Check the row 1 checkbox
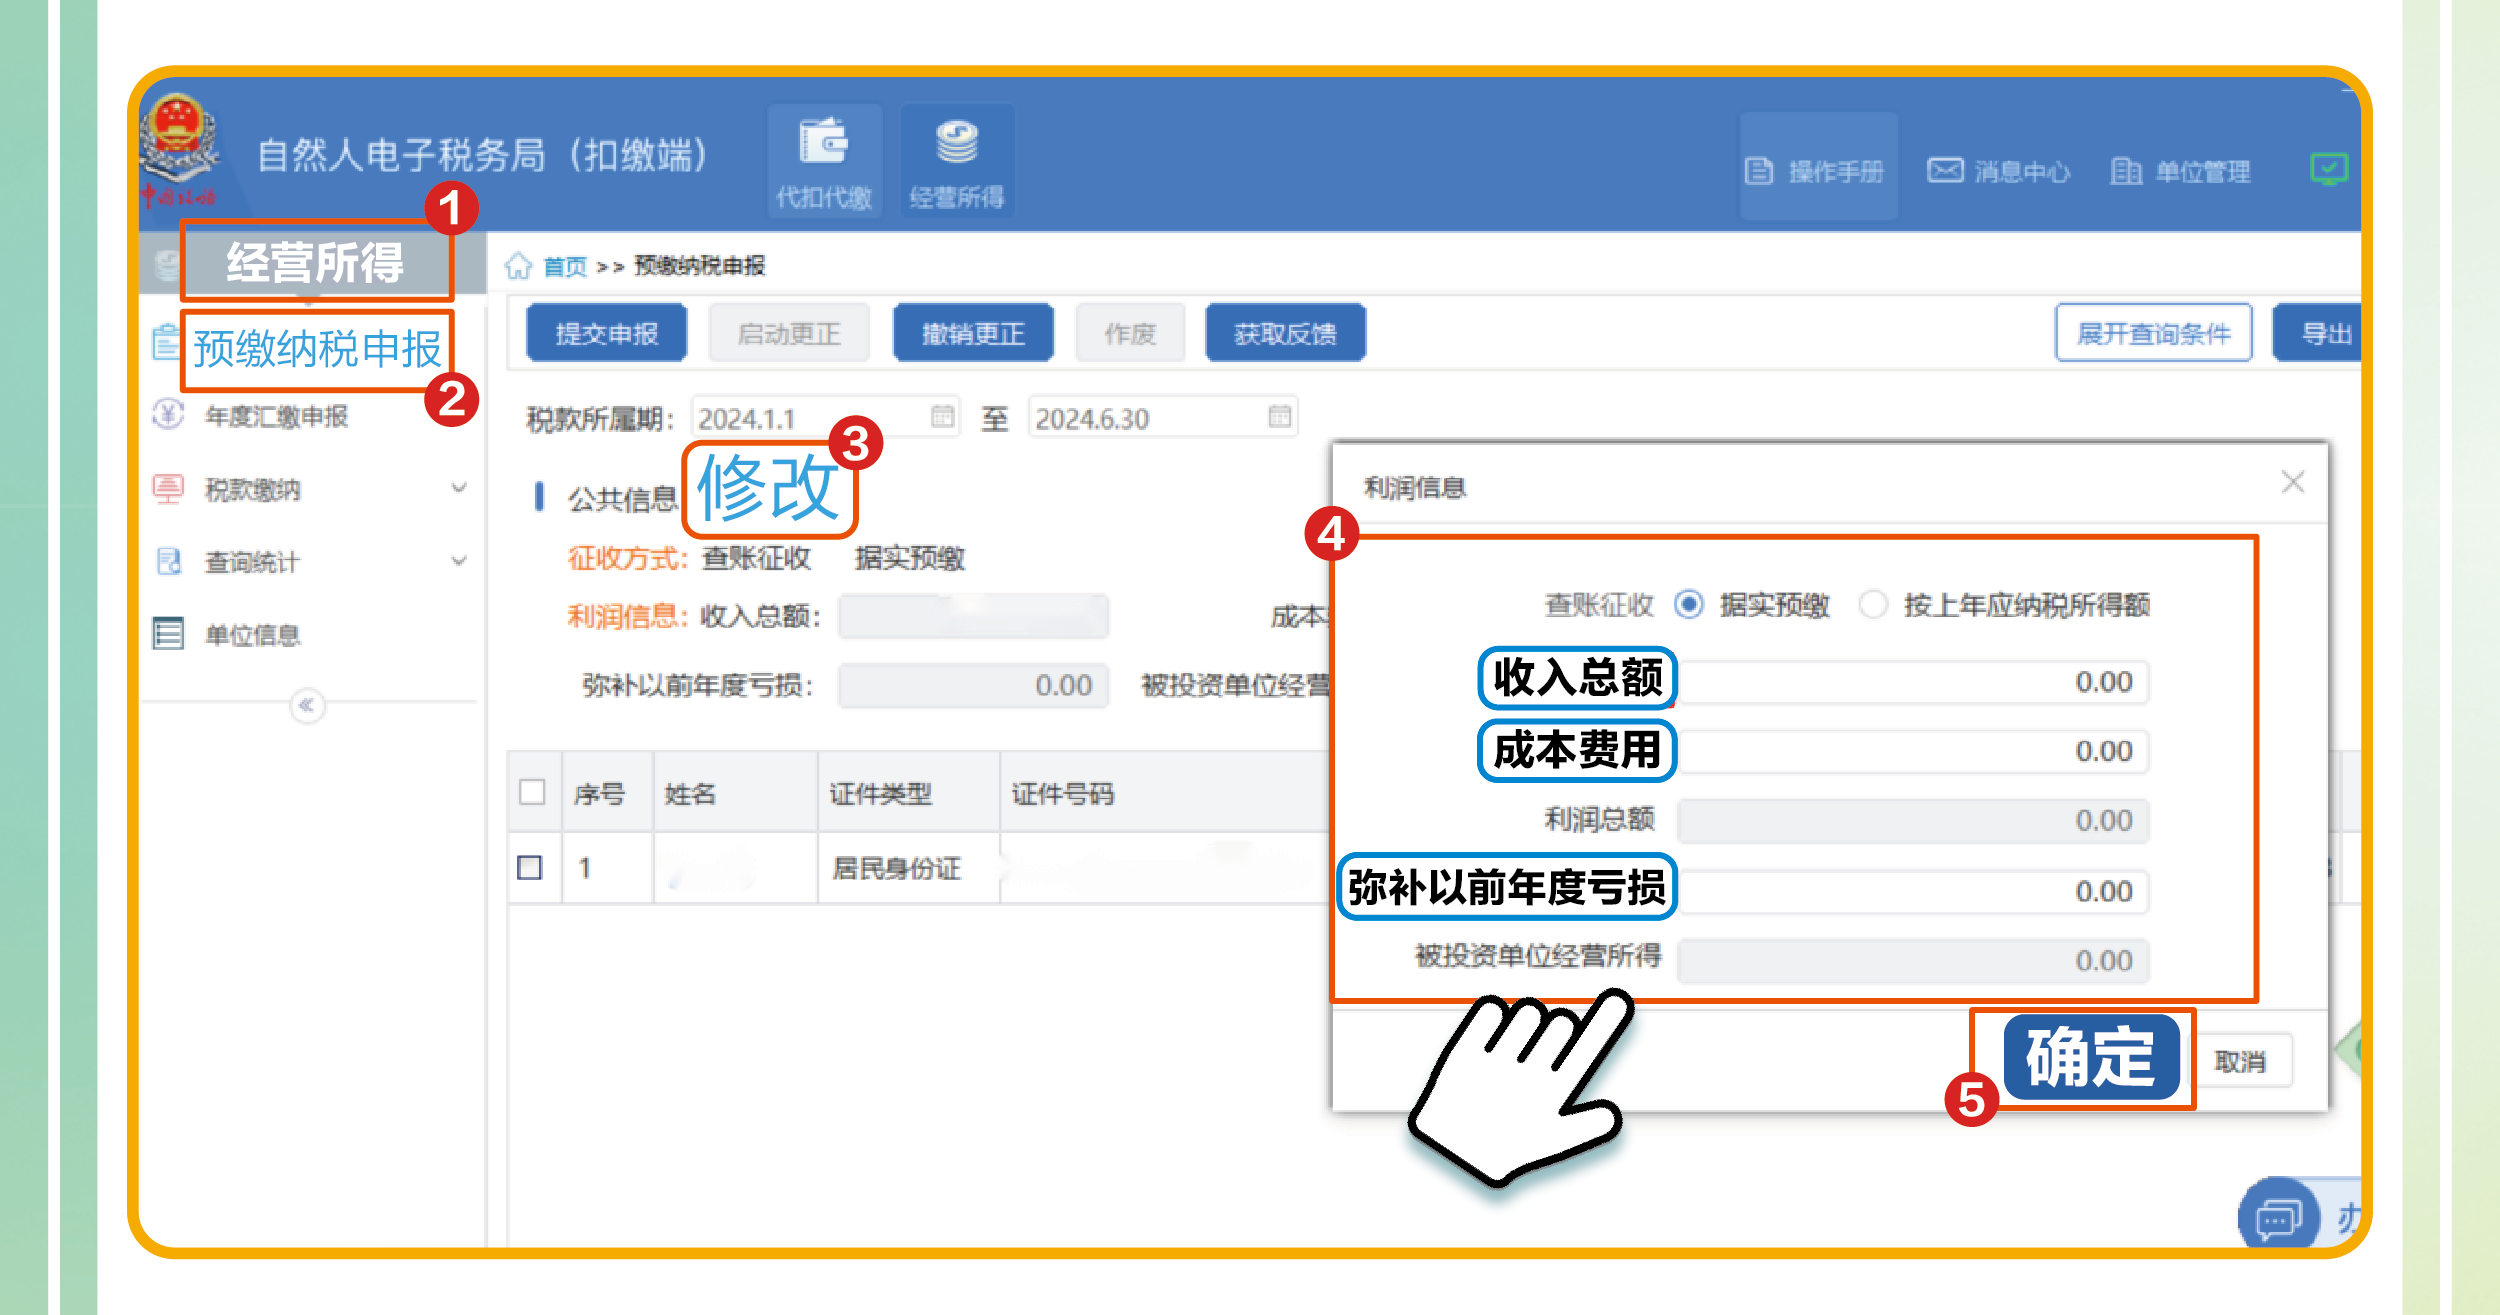 point(530,867)
